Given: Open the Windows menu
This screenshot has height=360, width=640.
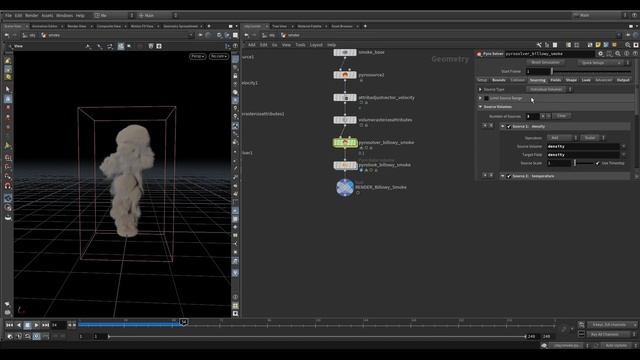Looking at the screenshot, I should coord(64,16).
